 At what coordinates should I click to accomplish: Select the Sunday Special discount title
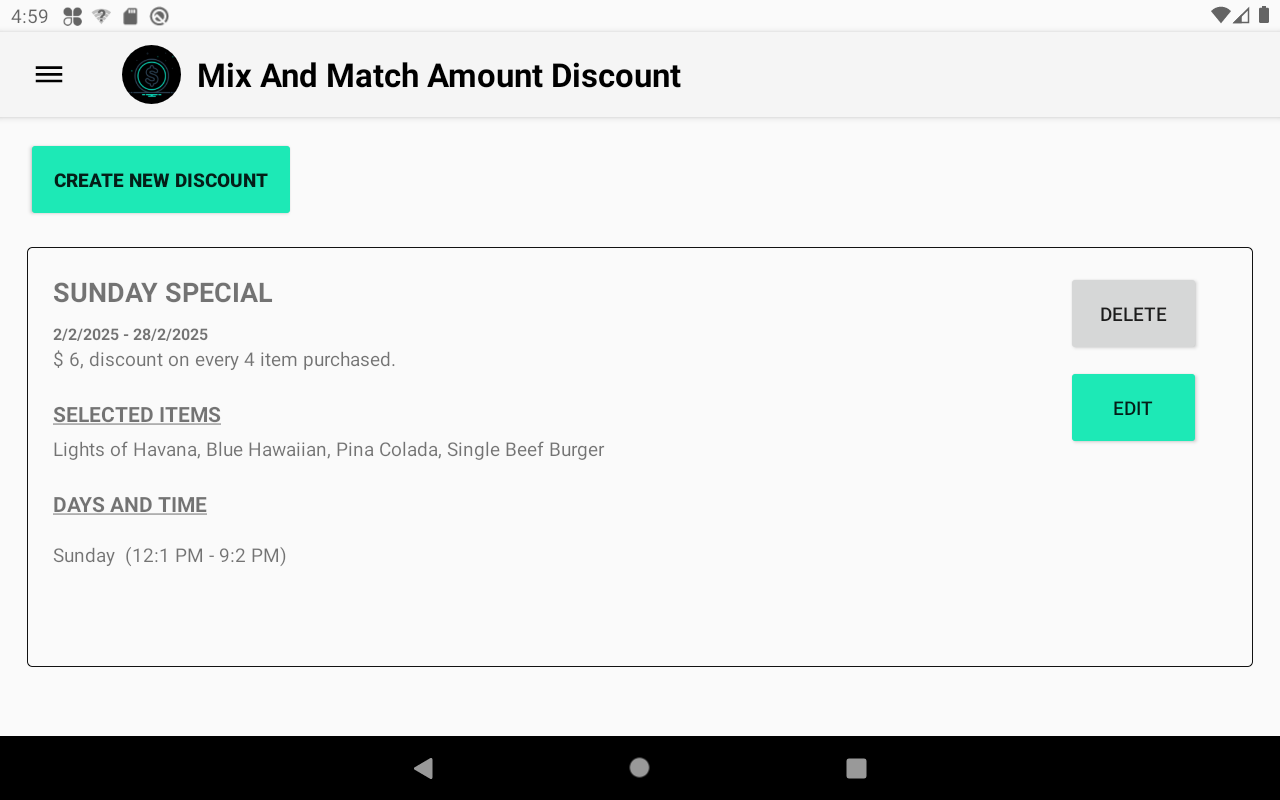tap(163, 293)
